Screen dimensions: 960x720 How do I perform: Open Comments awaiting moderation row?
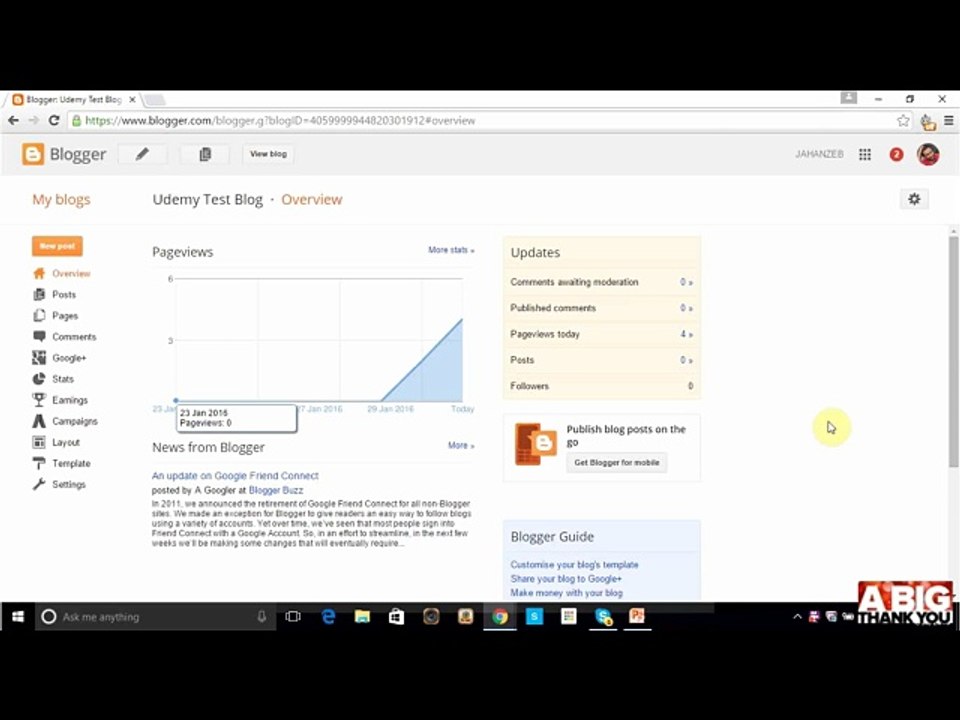coord(601,282)
